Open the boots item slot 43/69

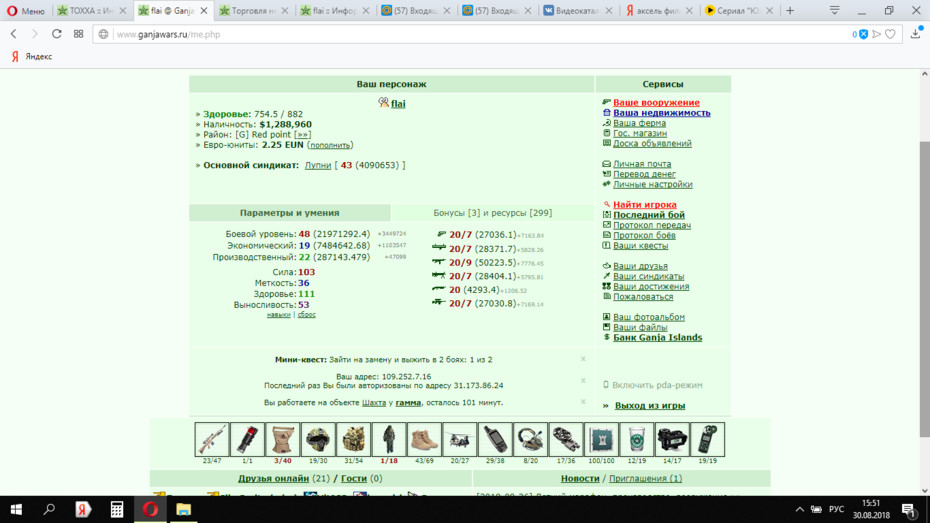coord(424,439)
